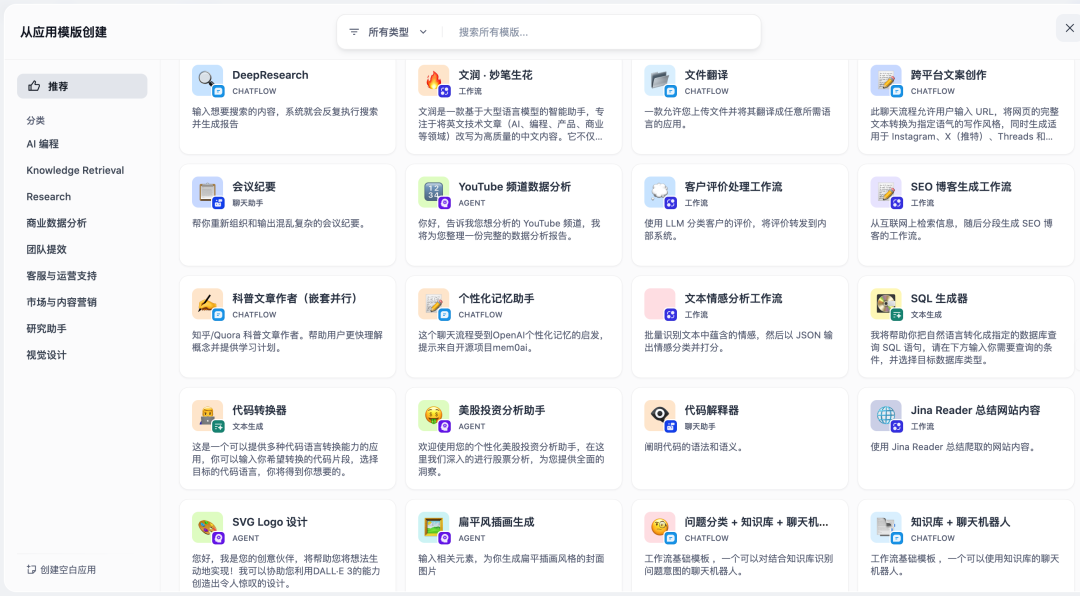Click the 代码解释器 eye icon

(x=659, y=415)
